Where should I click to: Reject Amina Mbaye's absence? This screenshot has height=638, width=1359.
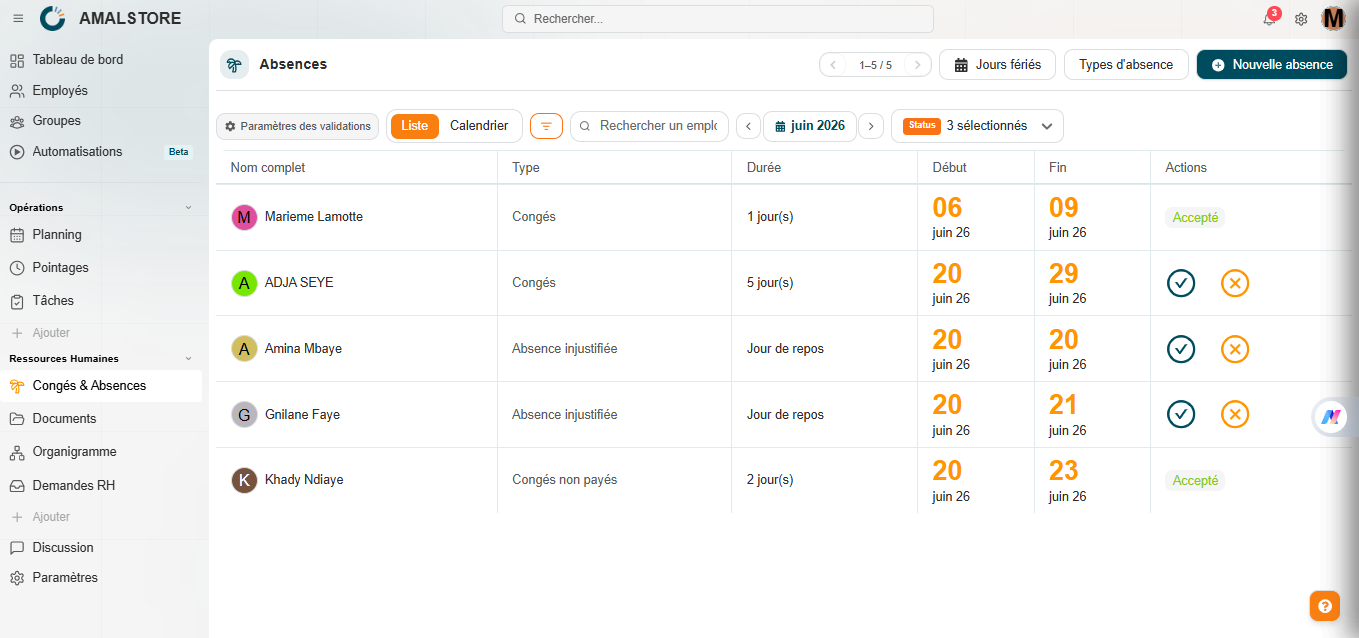click(1235, 349)
